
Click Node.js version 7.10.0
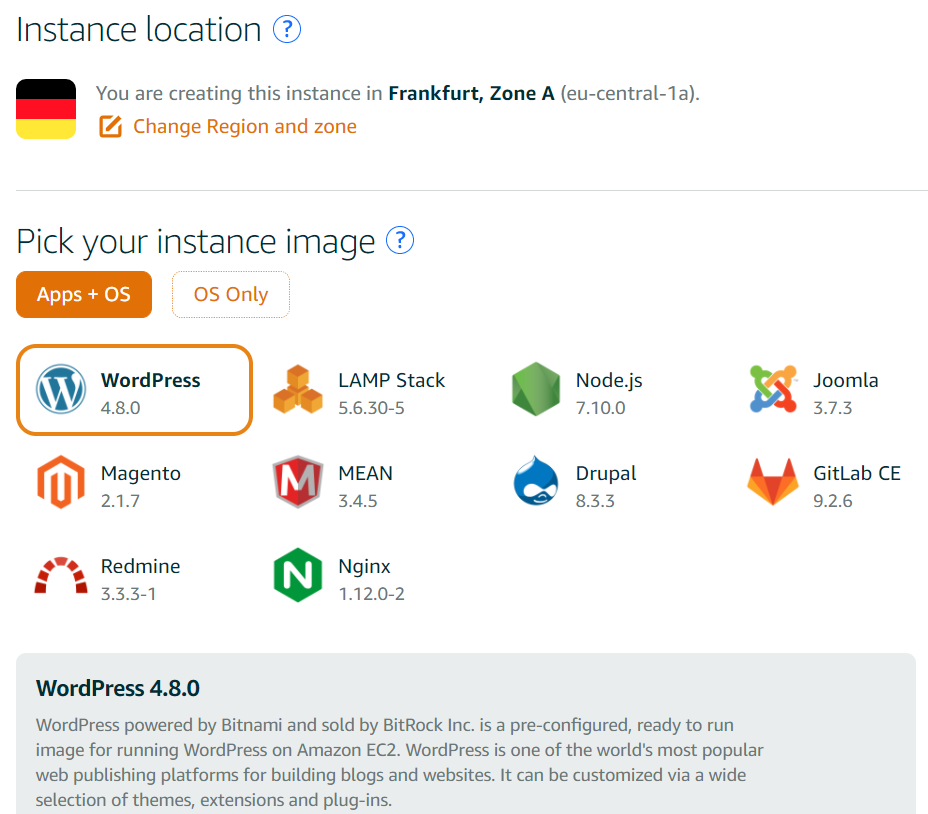601,408
